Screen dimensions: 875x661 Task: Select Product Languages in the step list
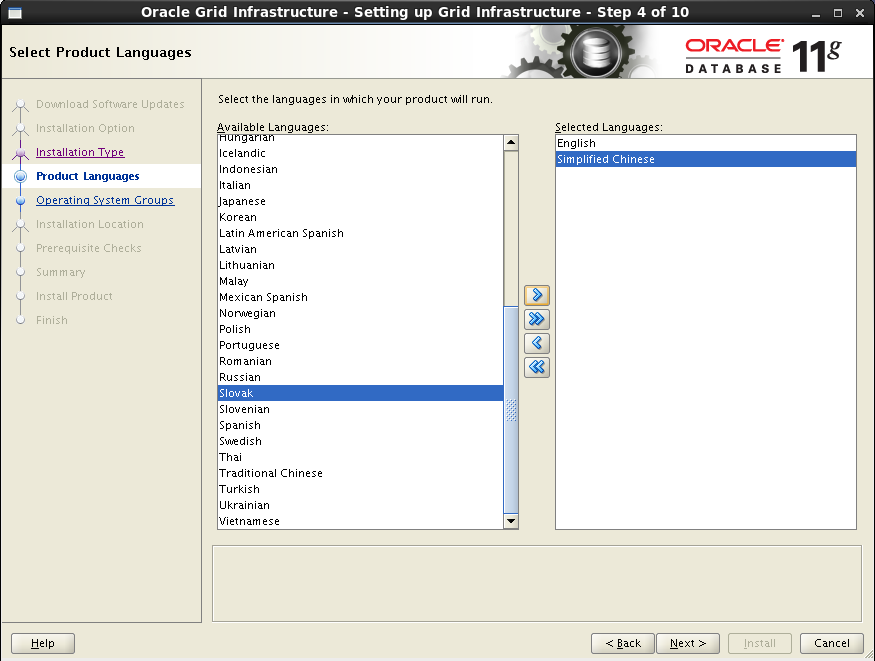click(x=88, y=176)
